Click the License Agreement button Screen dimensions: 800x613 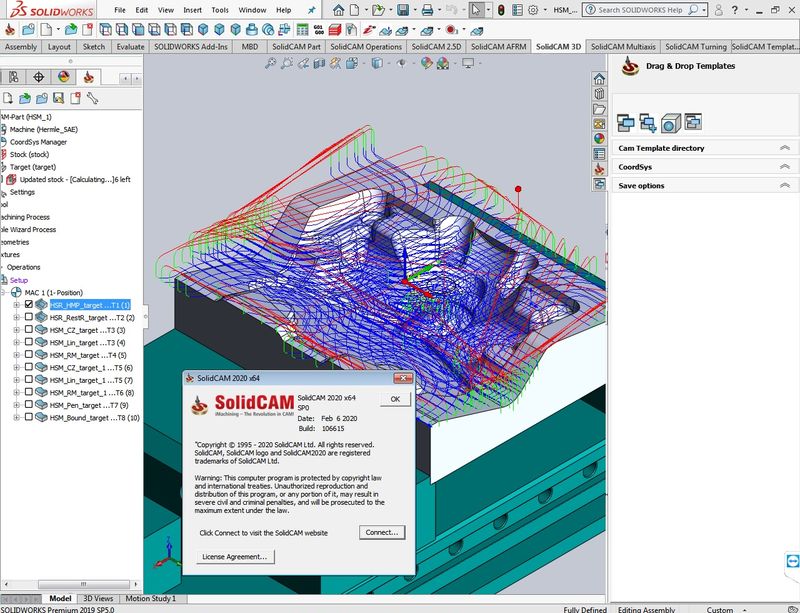(x=235, y=557)
